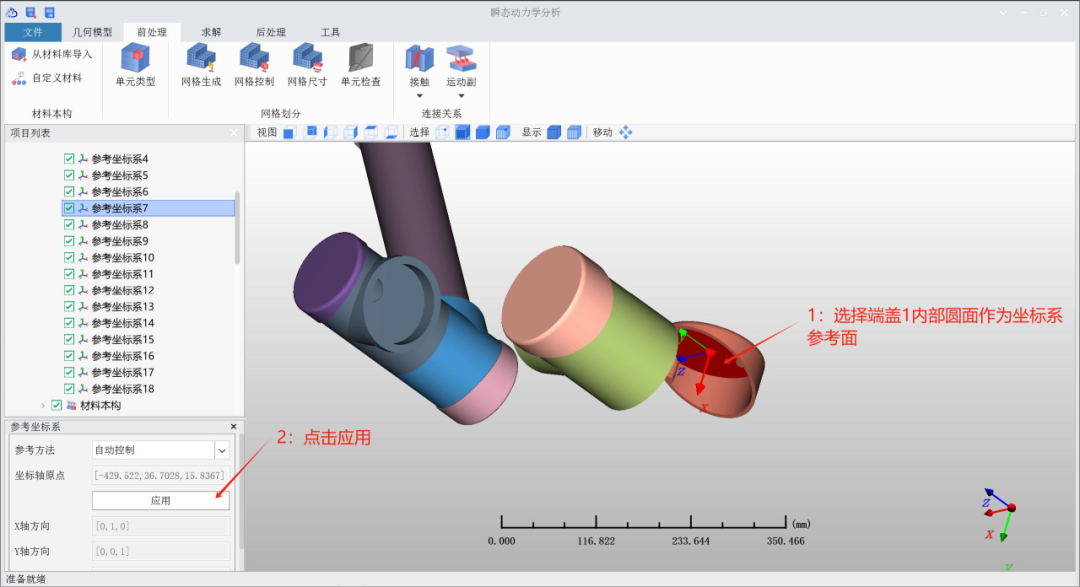Image resolution: width=1080 pixels, height=587 pixels.
Task: Choose the solid blue cube selection icon
Action: coord(483,132)
